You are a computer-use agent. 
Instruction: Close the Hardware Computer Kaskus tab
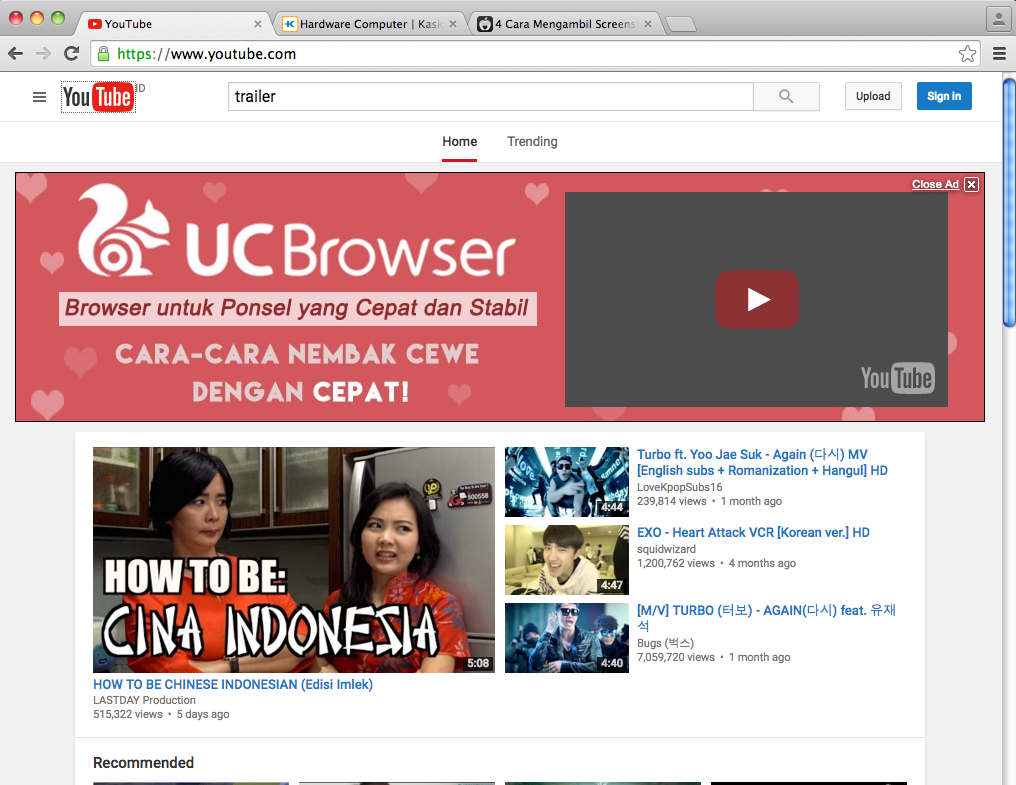[453, 24]
